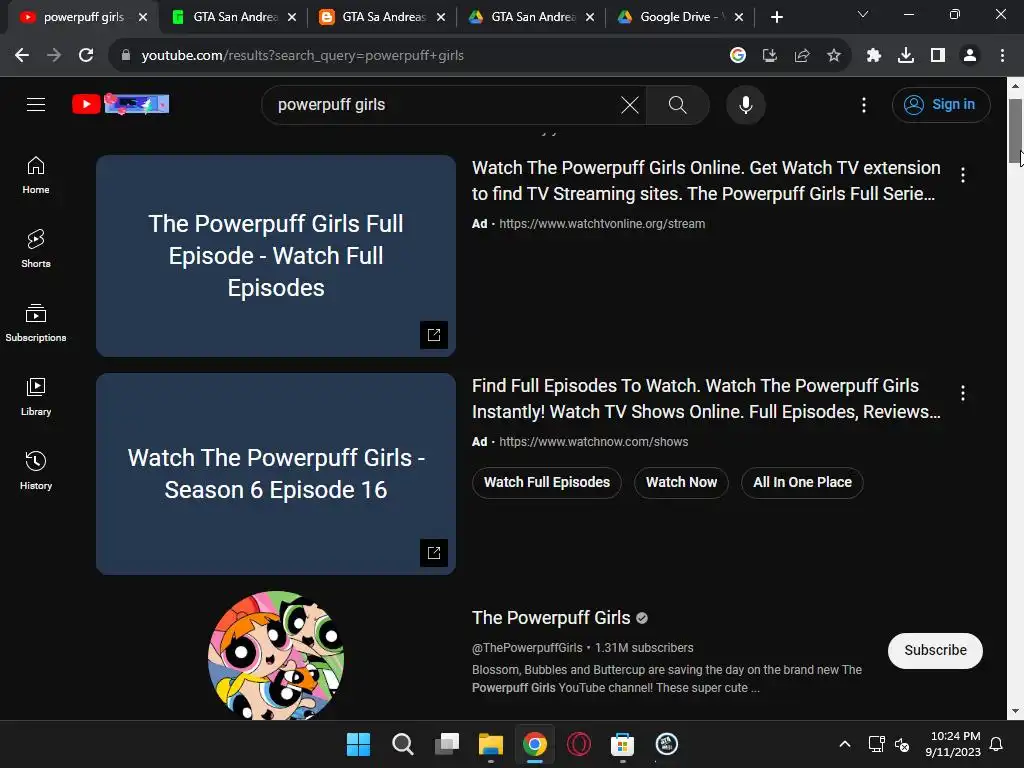Close the powerpuff girls tab
The width and height of the screenshot is (1024, 768).
tap(143, 17)
